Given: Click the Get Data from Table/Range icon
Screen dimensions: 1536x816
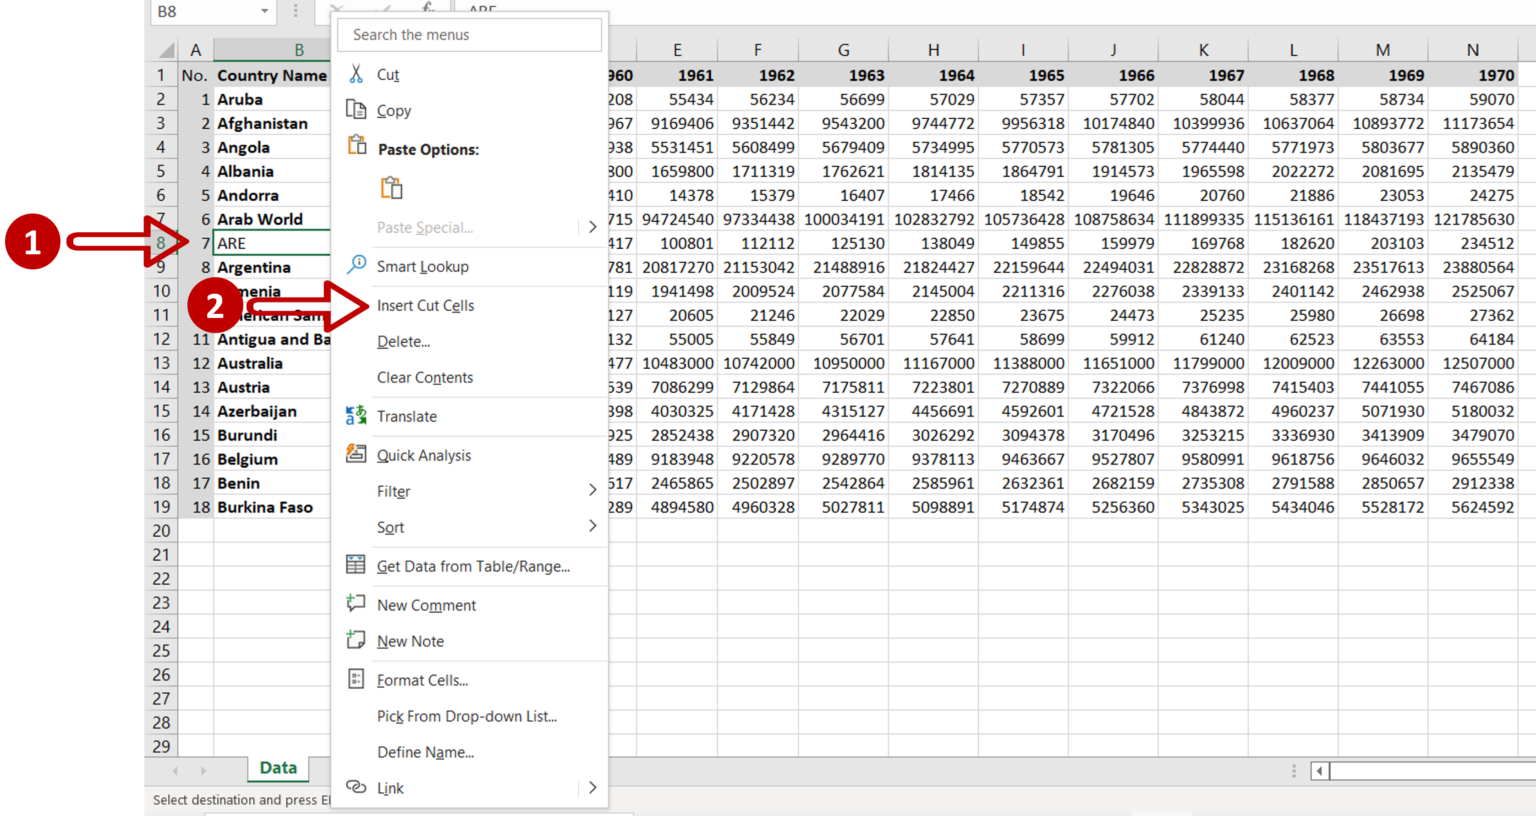Looking at the screenshot, I should (355, 566).
